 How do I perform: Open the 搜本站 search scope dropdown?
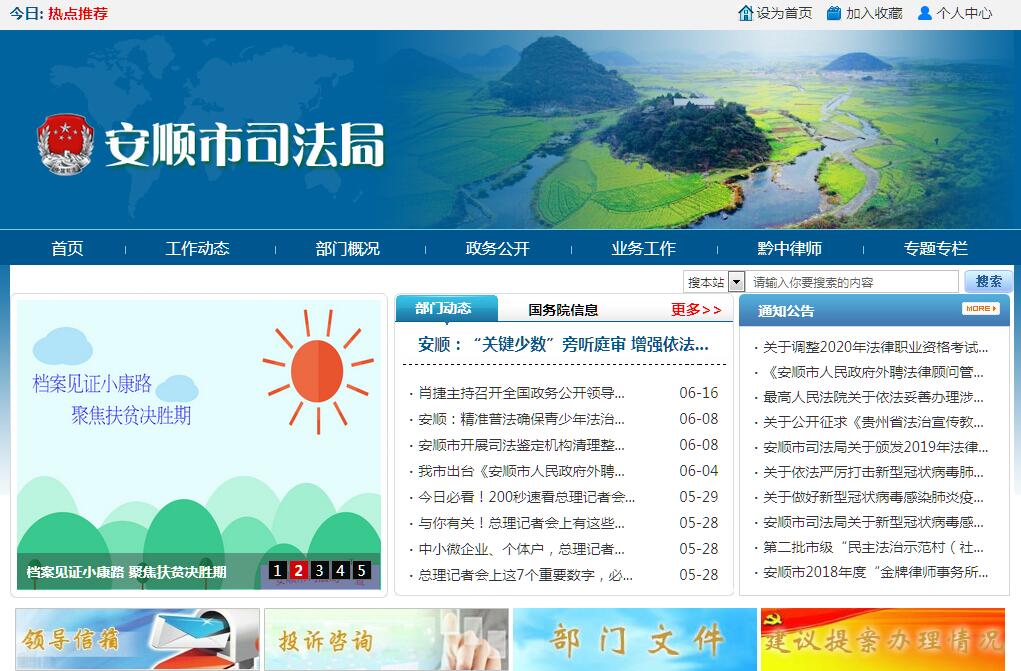tap(714, 282)
